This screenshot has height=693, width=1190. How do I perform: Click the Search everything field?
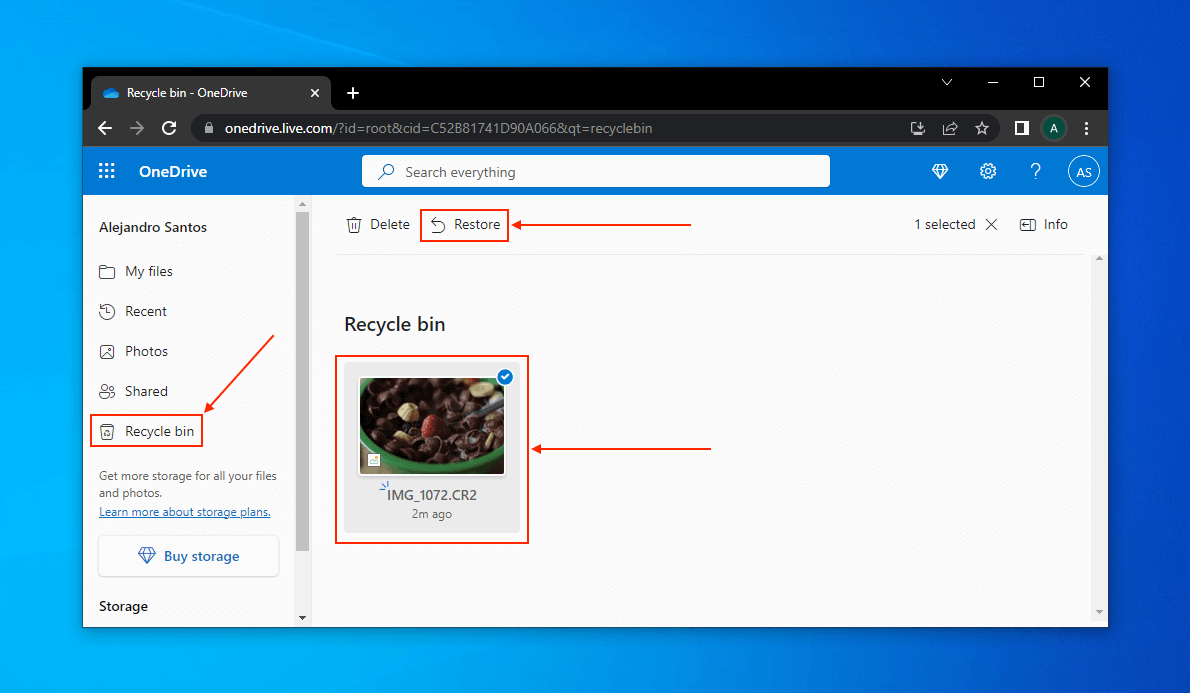click(596, 172)
